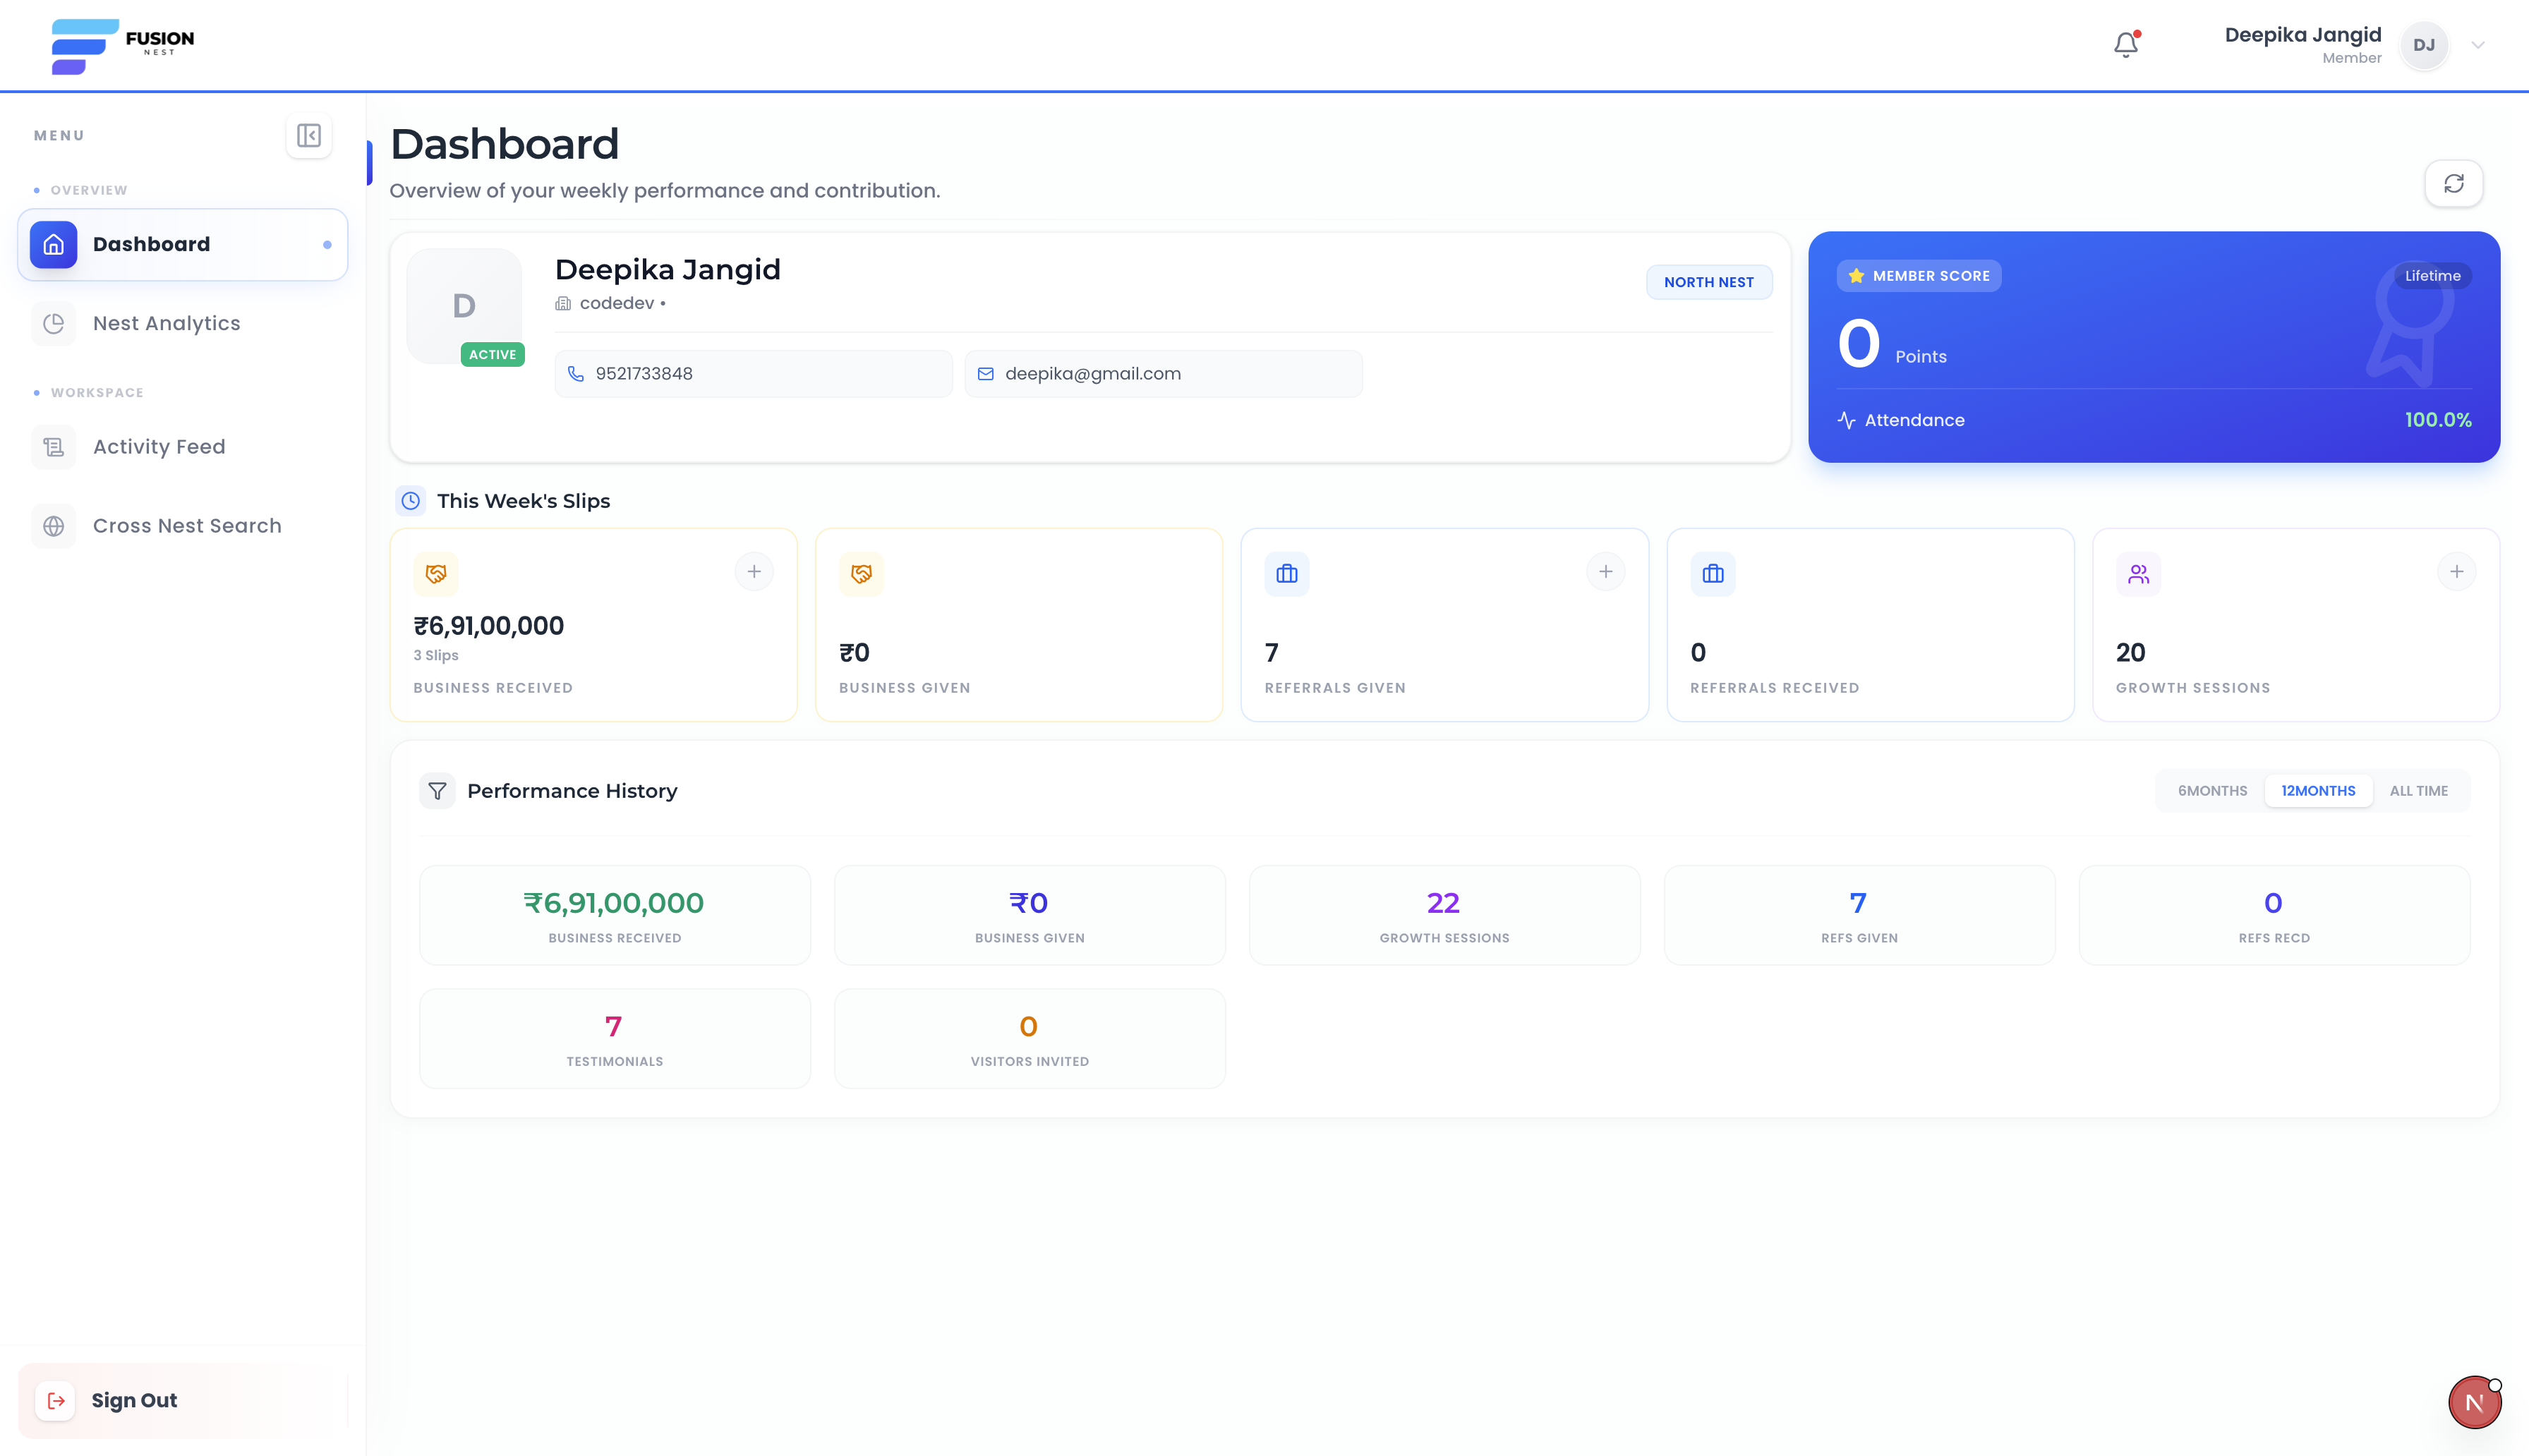The width and height of the screenshot is (2529, 1456).
Task: Collapse the sidebar menu
Action: [x=309, y=135]
